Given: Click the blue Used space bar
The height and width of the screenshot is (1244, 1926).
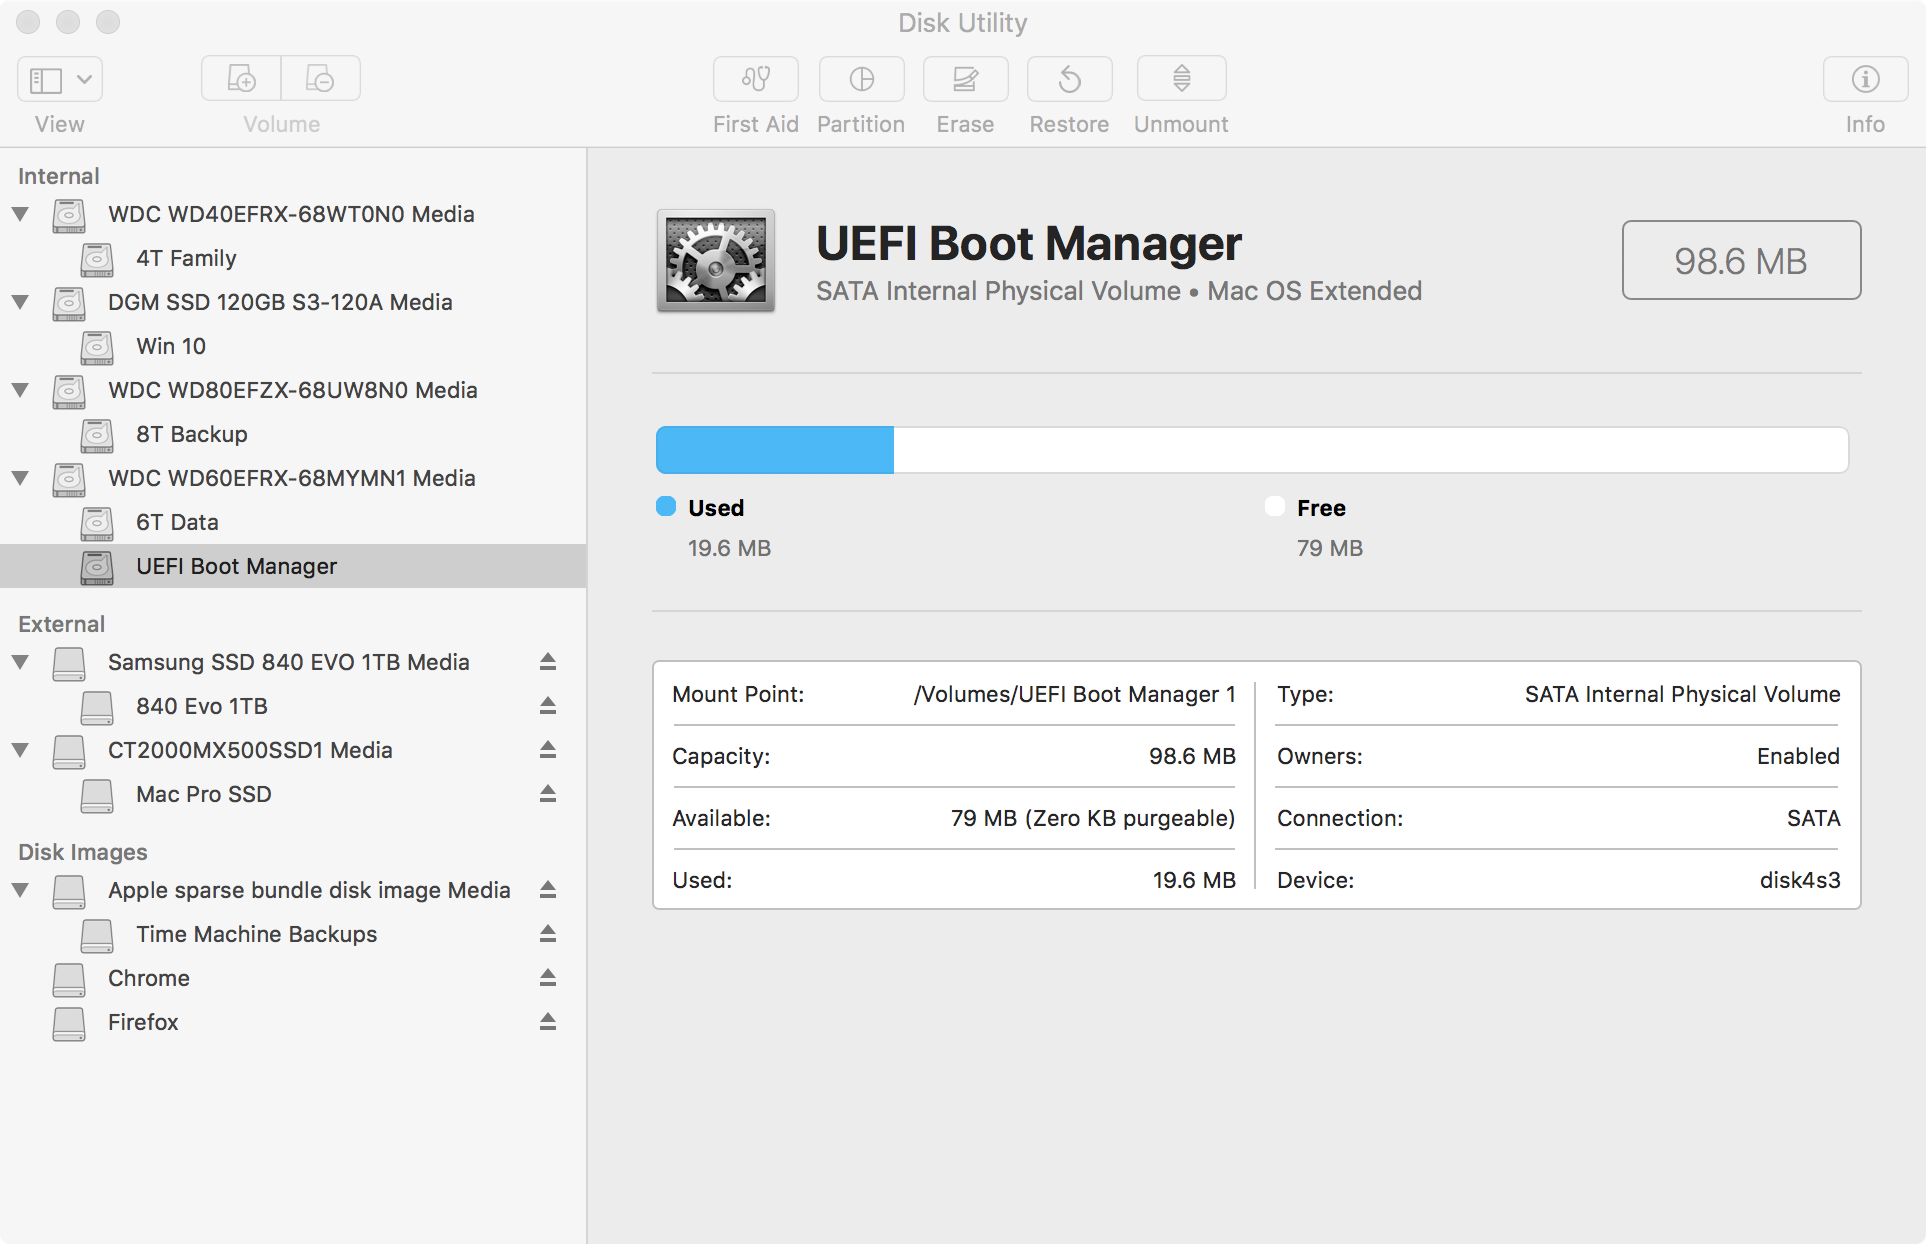Looking at the screenshot, I should coord(774,450).
